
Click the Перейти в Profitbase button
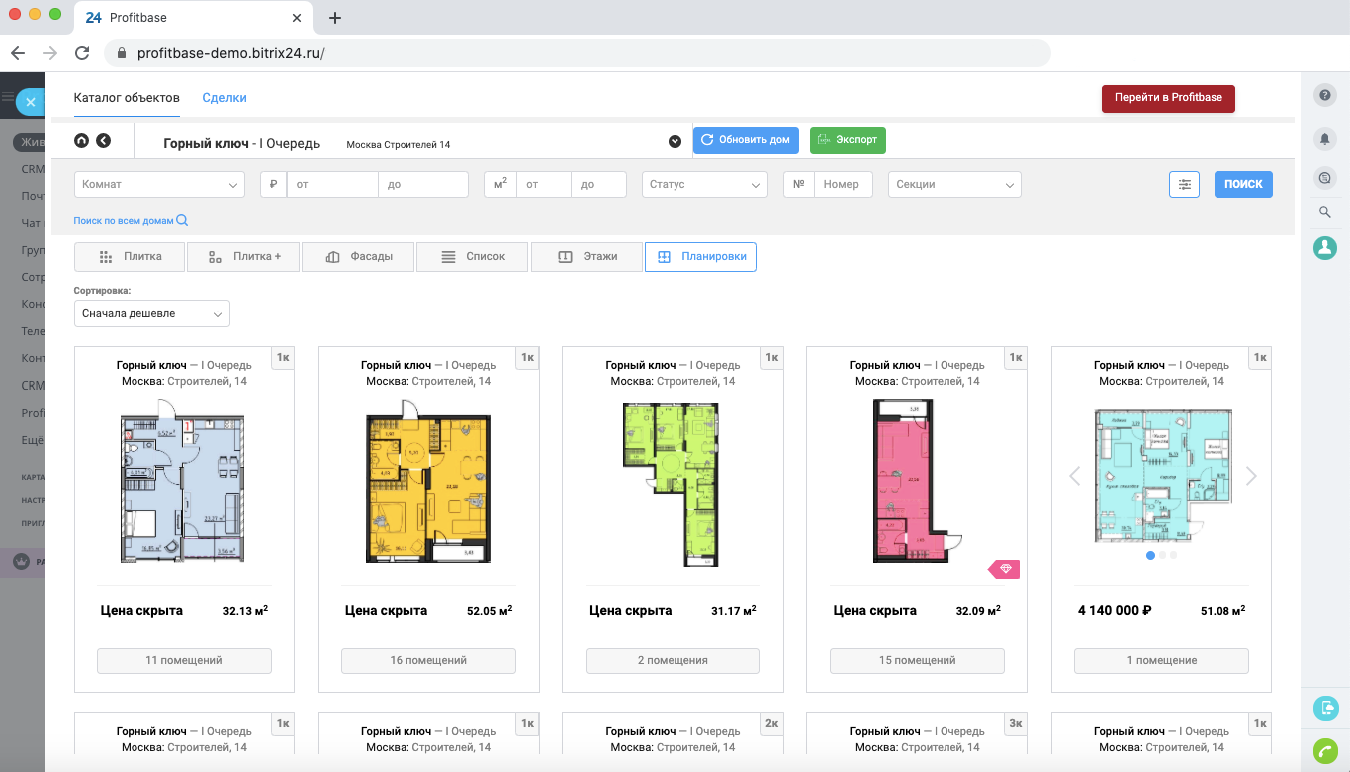(x=1168, y=98)
